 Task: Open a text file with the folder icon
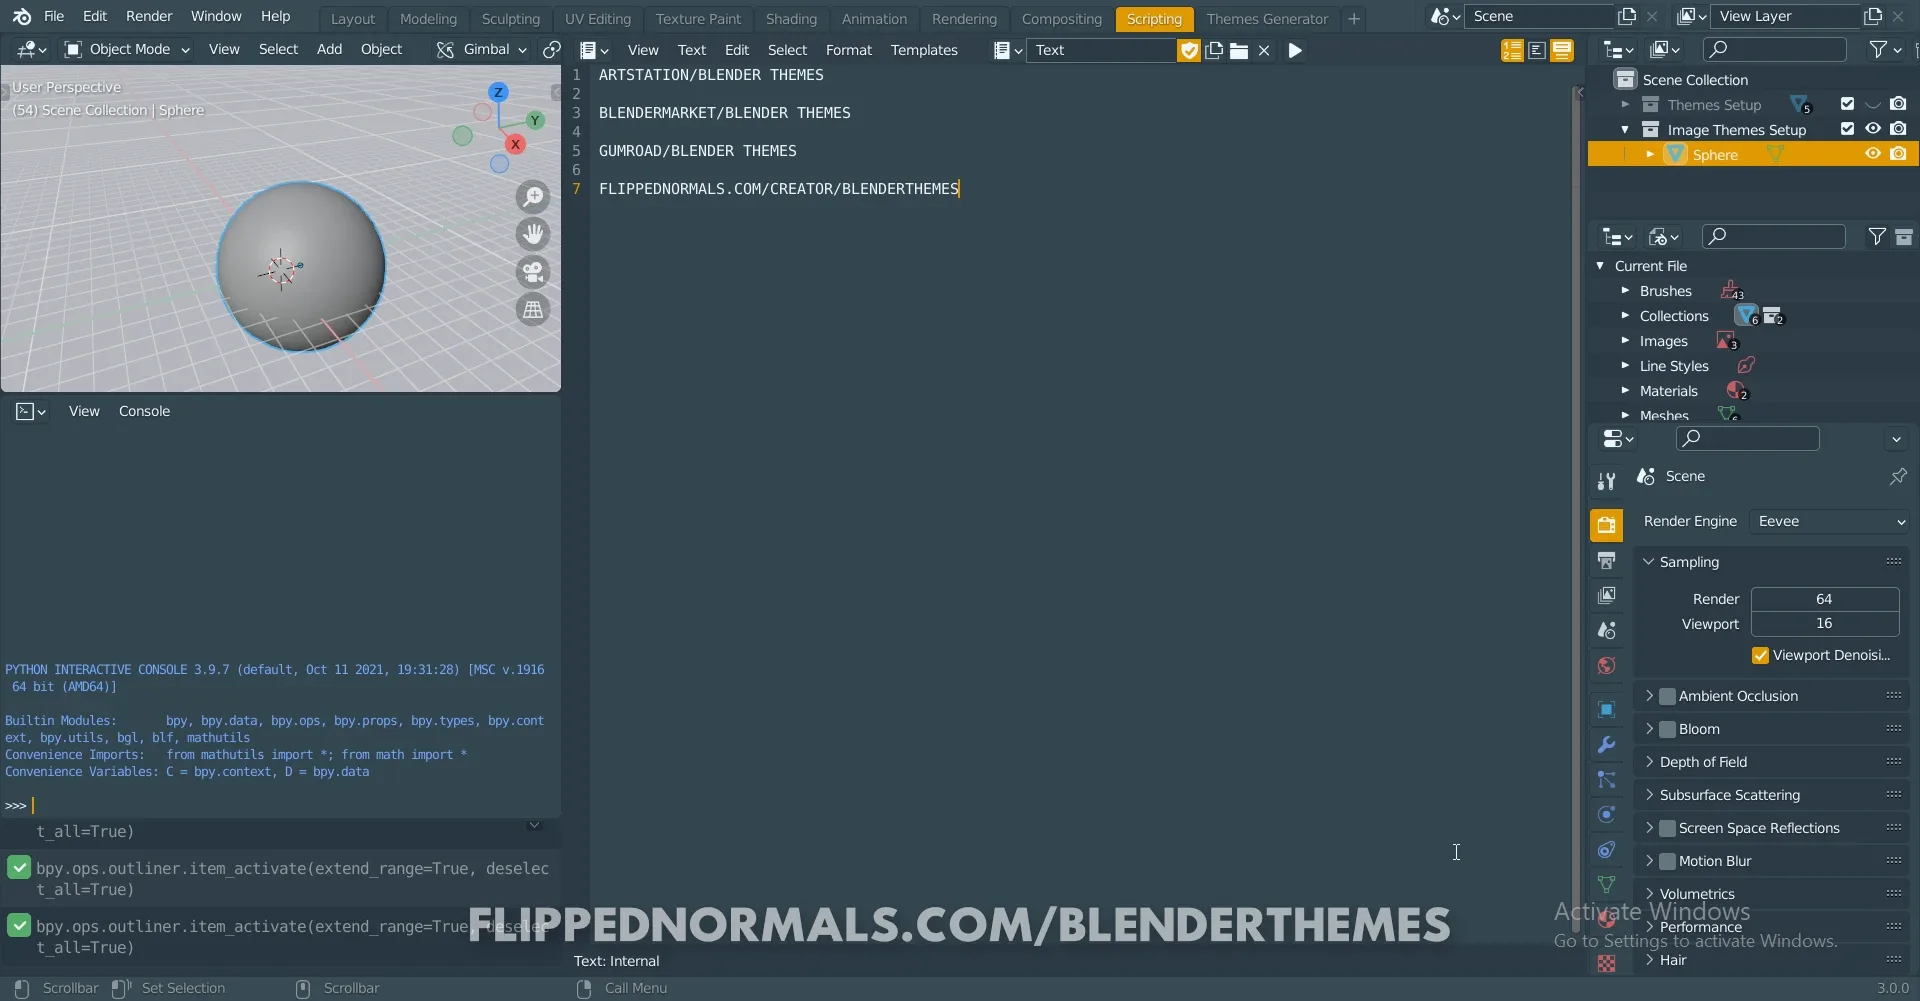(1239, 50)
